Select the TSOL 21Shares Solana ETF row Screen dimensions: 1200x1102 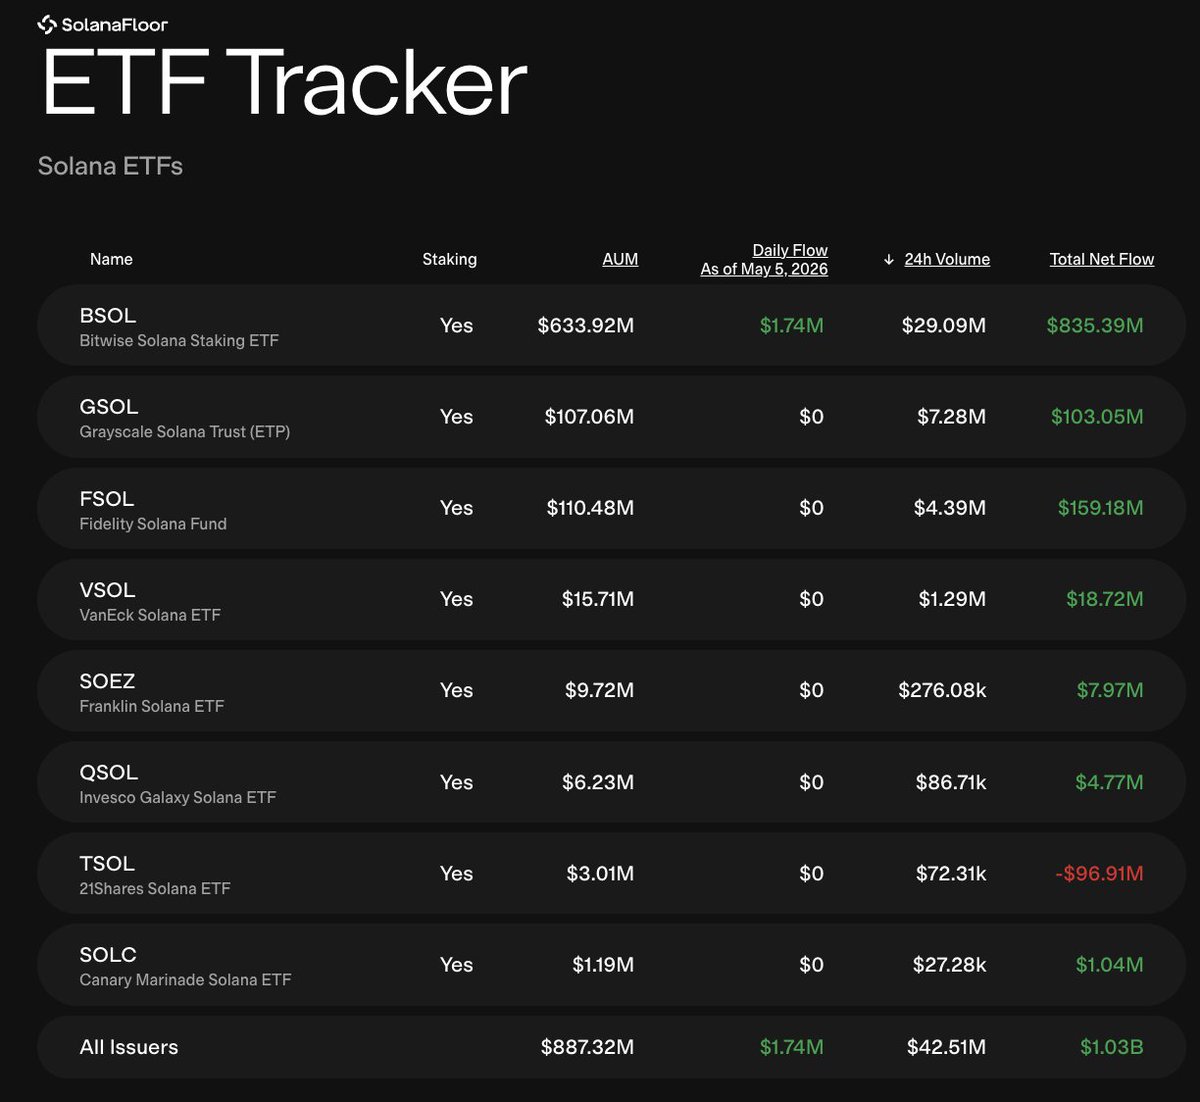(611, 874)
